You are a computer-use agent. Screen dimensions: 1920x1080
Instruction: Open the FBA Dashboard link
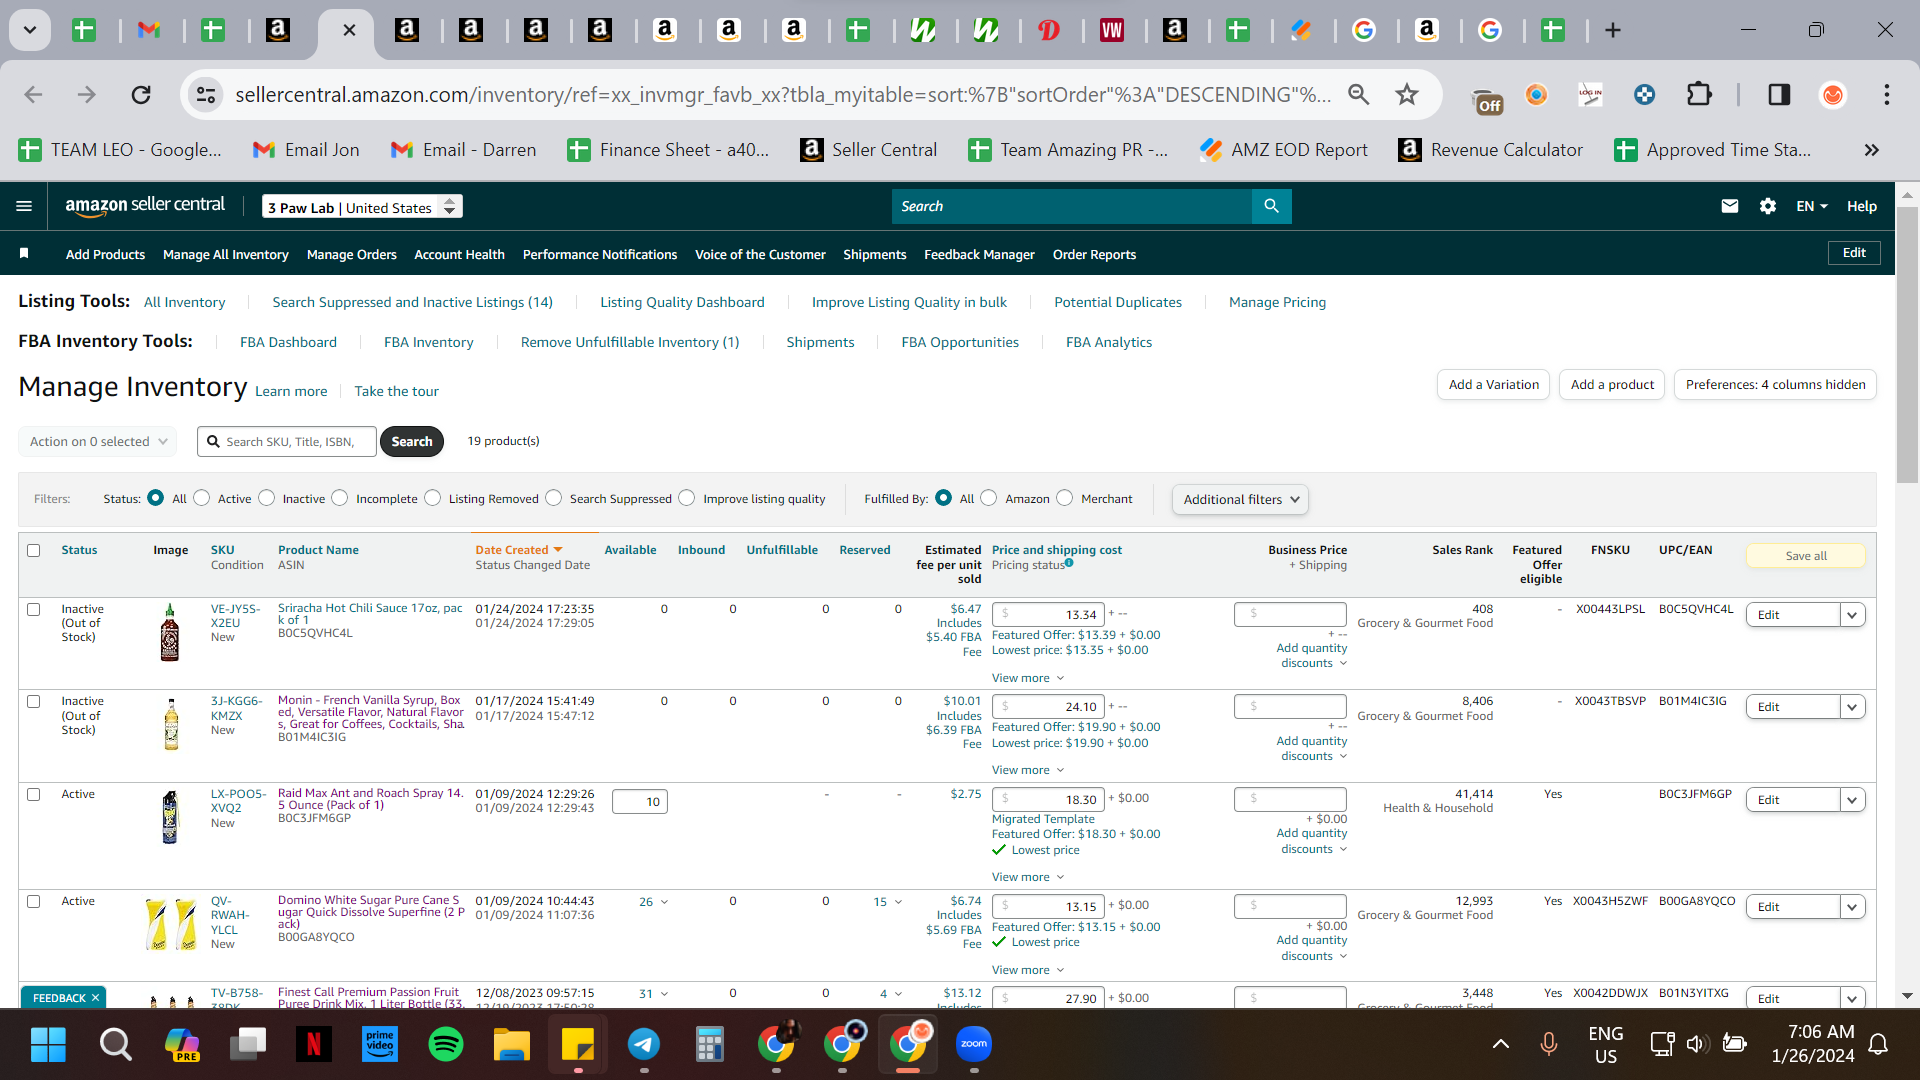click(288, 342)
